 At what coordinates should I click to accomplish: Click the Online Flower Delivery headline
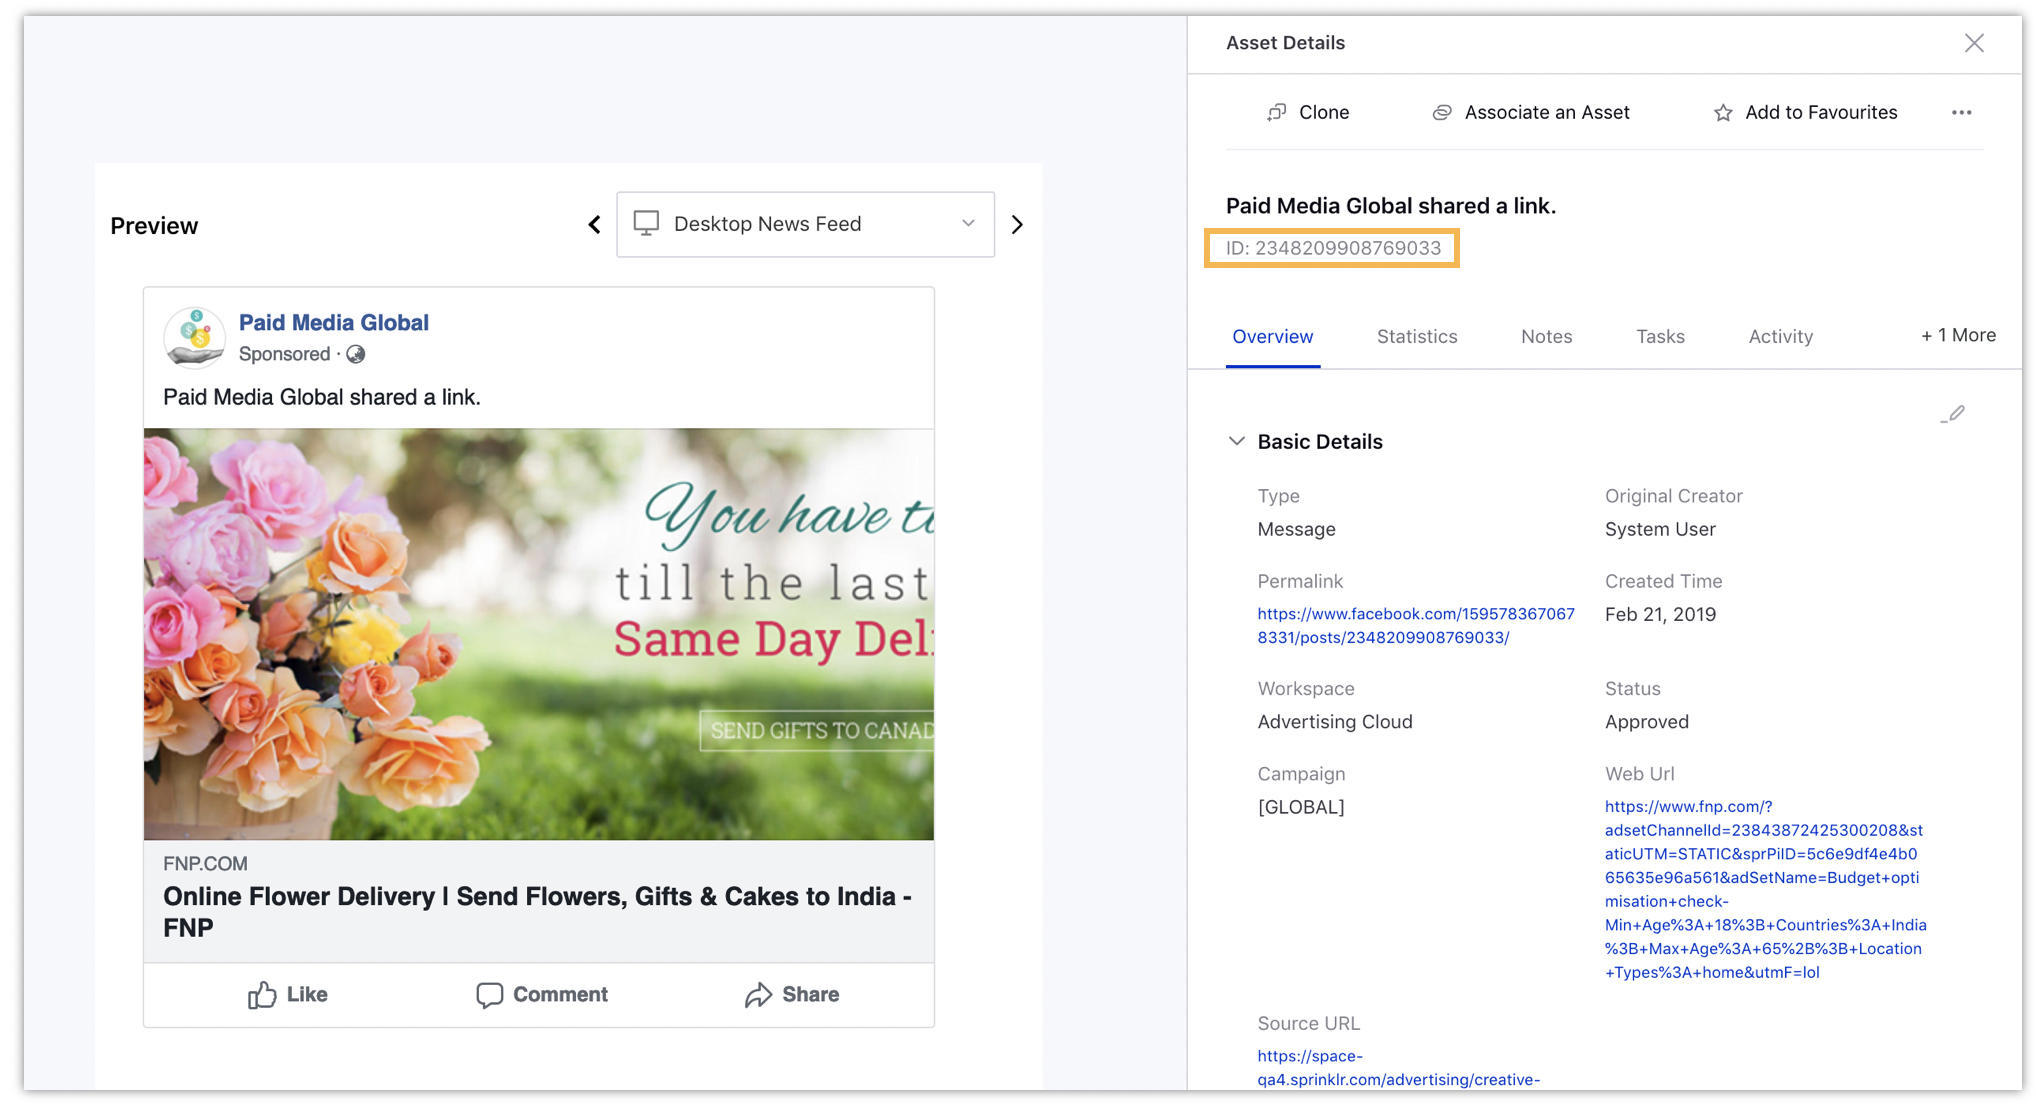[537, 911]
